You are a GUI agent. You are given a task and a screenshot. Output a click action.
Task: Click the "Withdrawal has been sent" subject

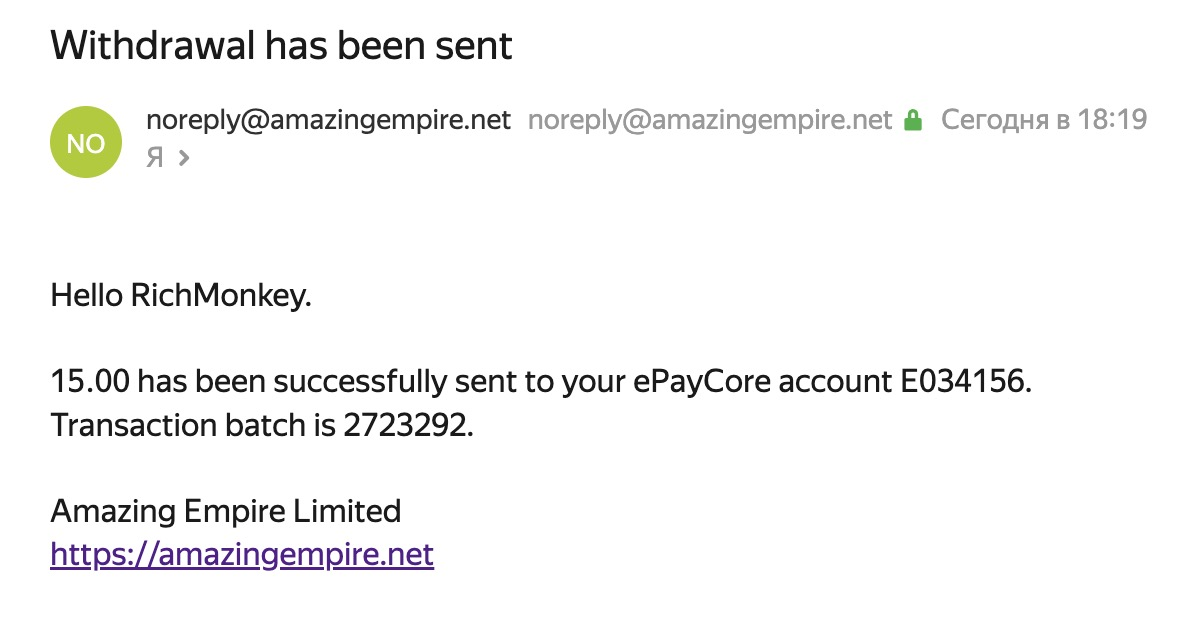(x=281, y=45)
